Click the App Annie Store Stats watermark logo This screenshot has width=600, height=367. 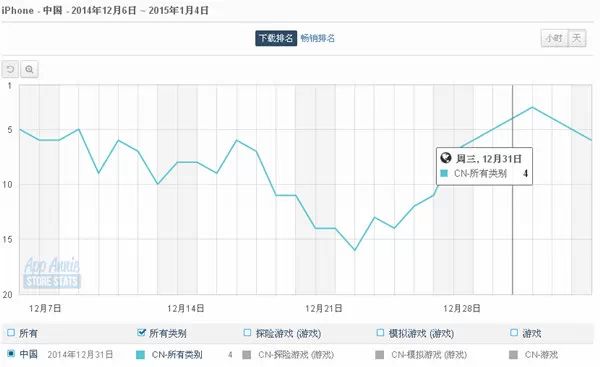pos(52,273)
